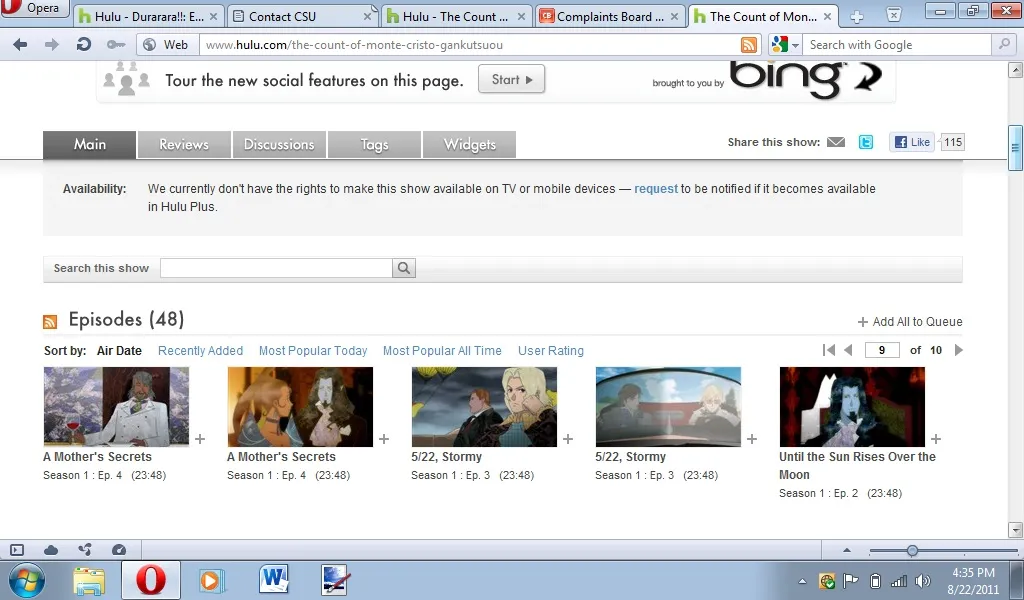This screenshot has height=600, width=1024.
Task: Add Until the Sun Rises episode to queue
Action: pyautogui.click(x=936, y=439)
